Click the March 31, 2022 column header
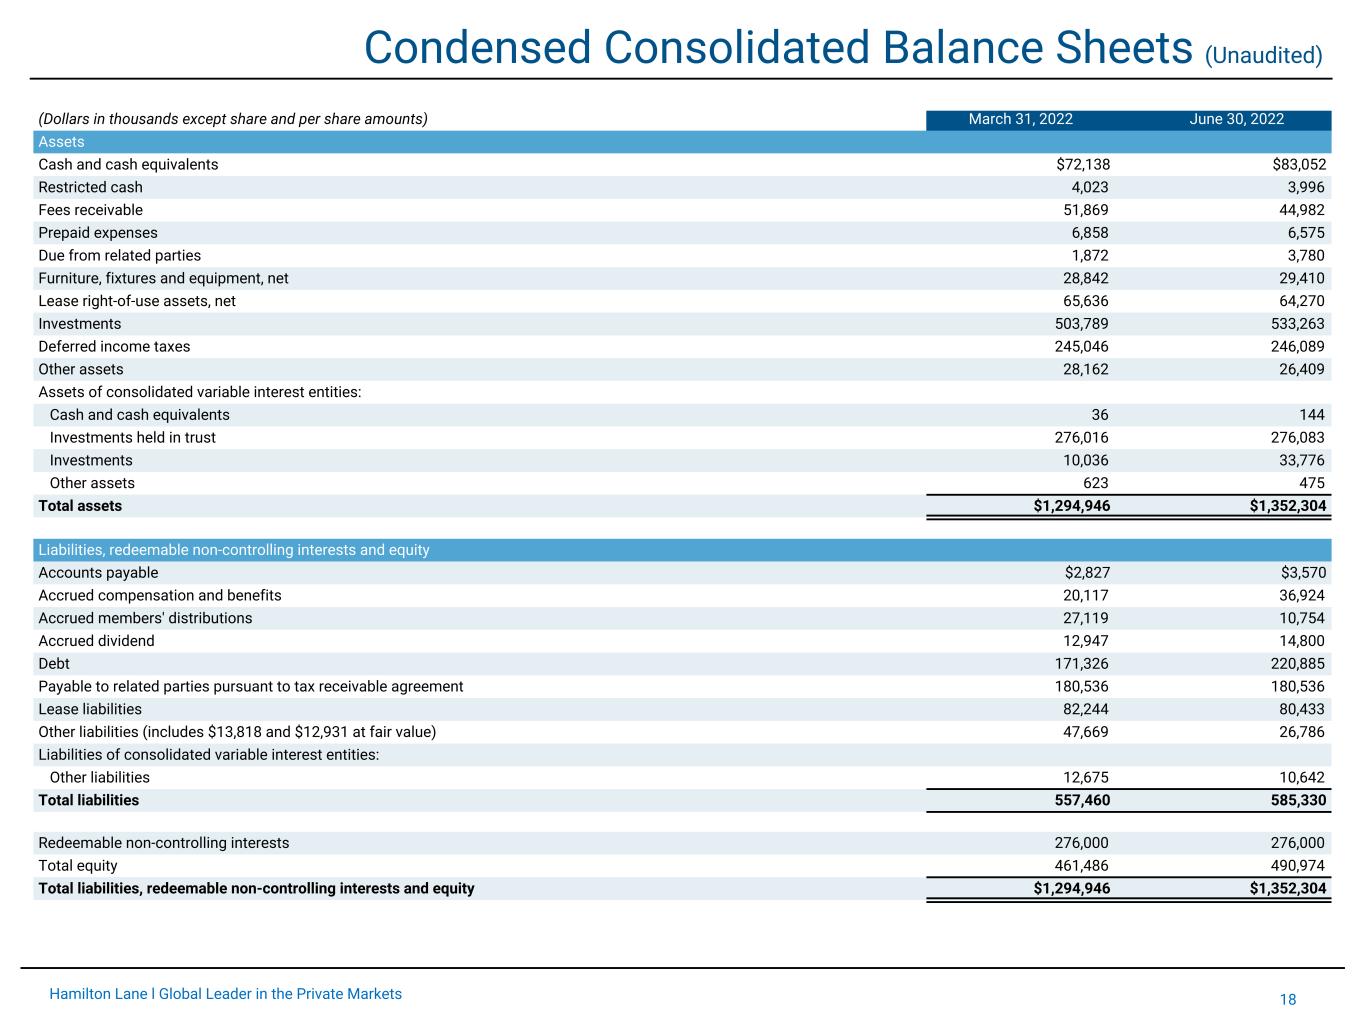 pos(1020,120)
